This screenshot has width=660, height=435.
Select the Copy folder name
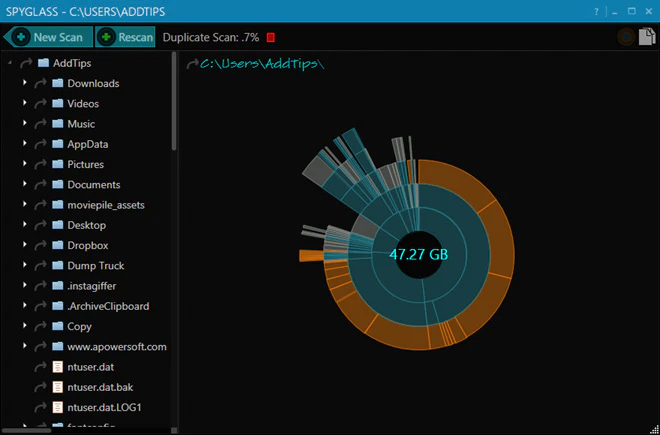[x=80, y=327]
